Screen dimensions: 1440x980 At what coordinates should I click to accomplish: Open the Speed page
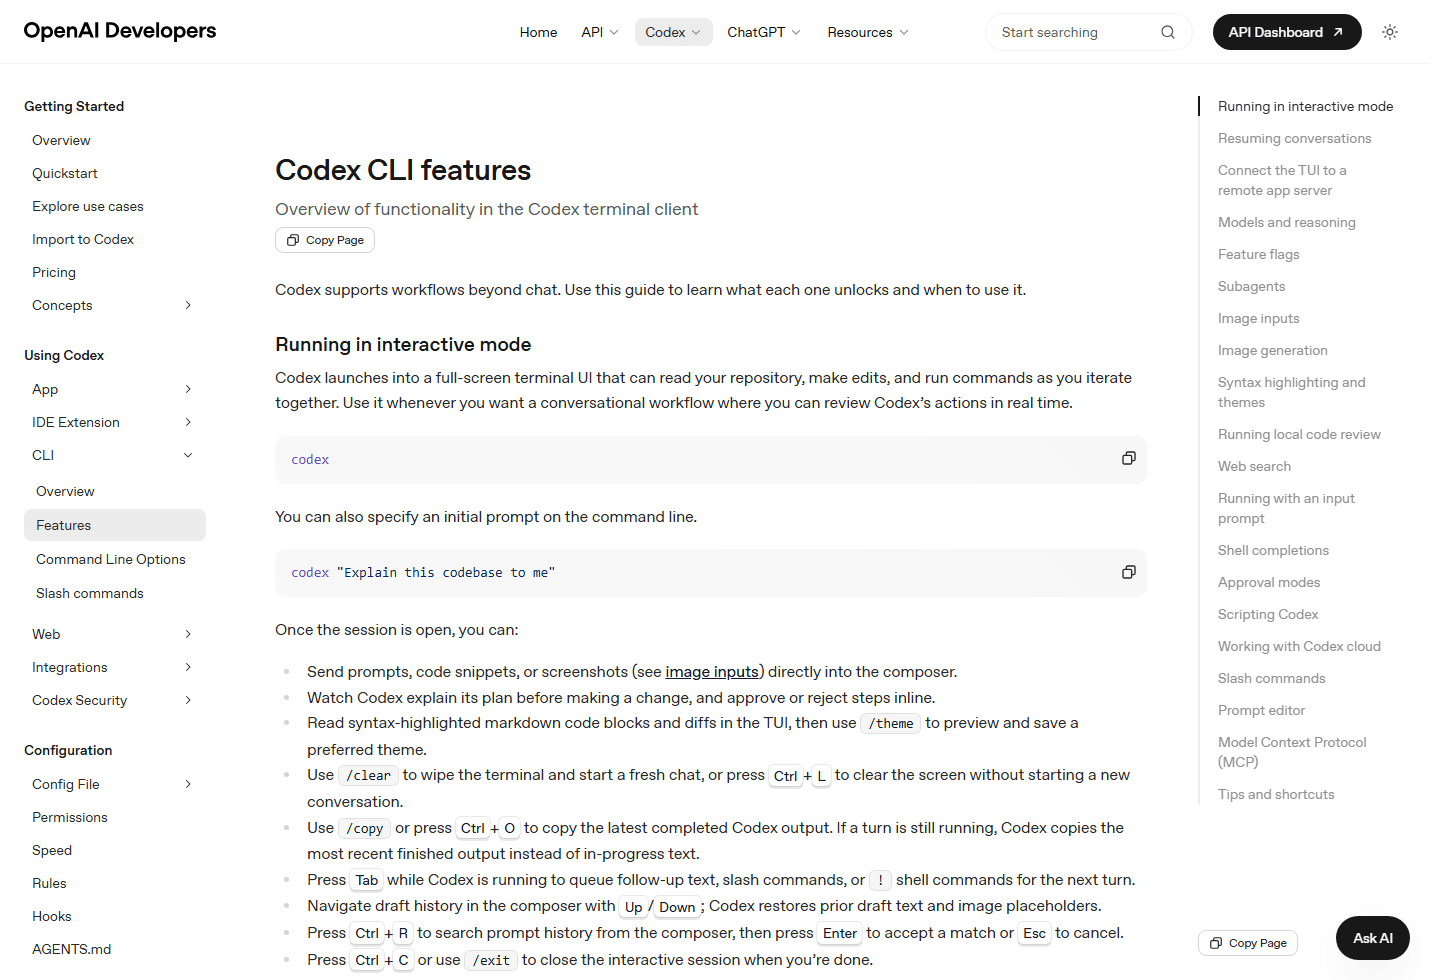(52, 850)
